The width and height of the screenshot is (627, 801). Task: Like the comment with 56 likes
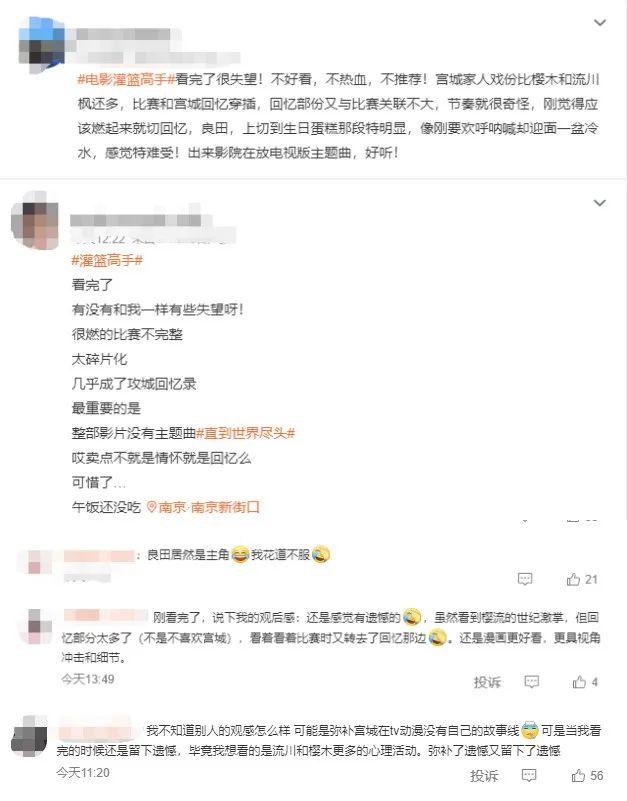tap(578, 775)
